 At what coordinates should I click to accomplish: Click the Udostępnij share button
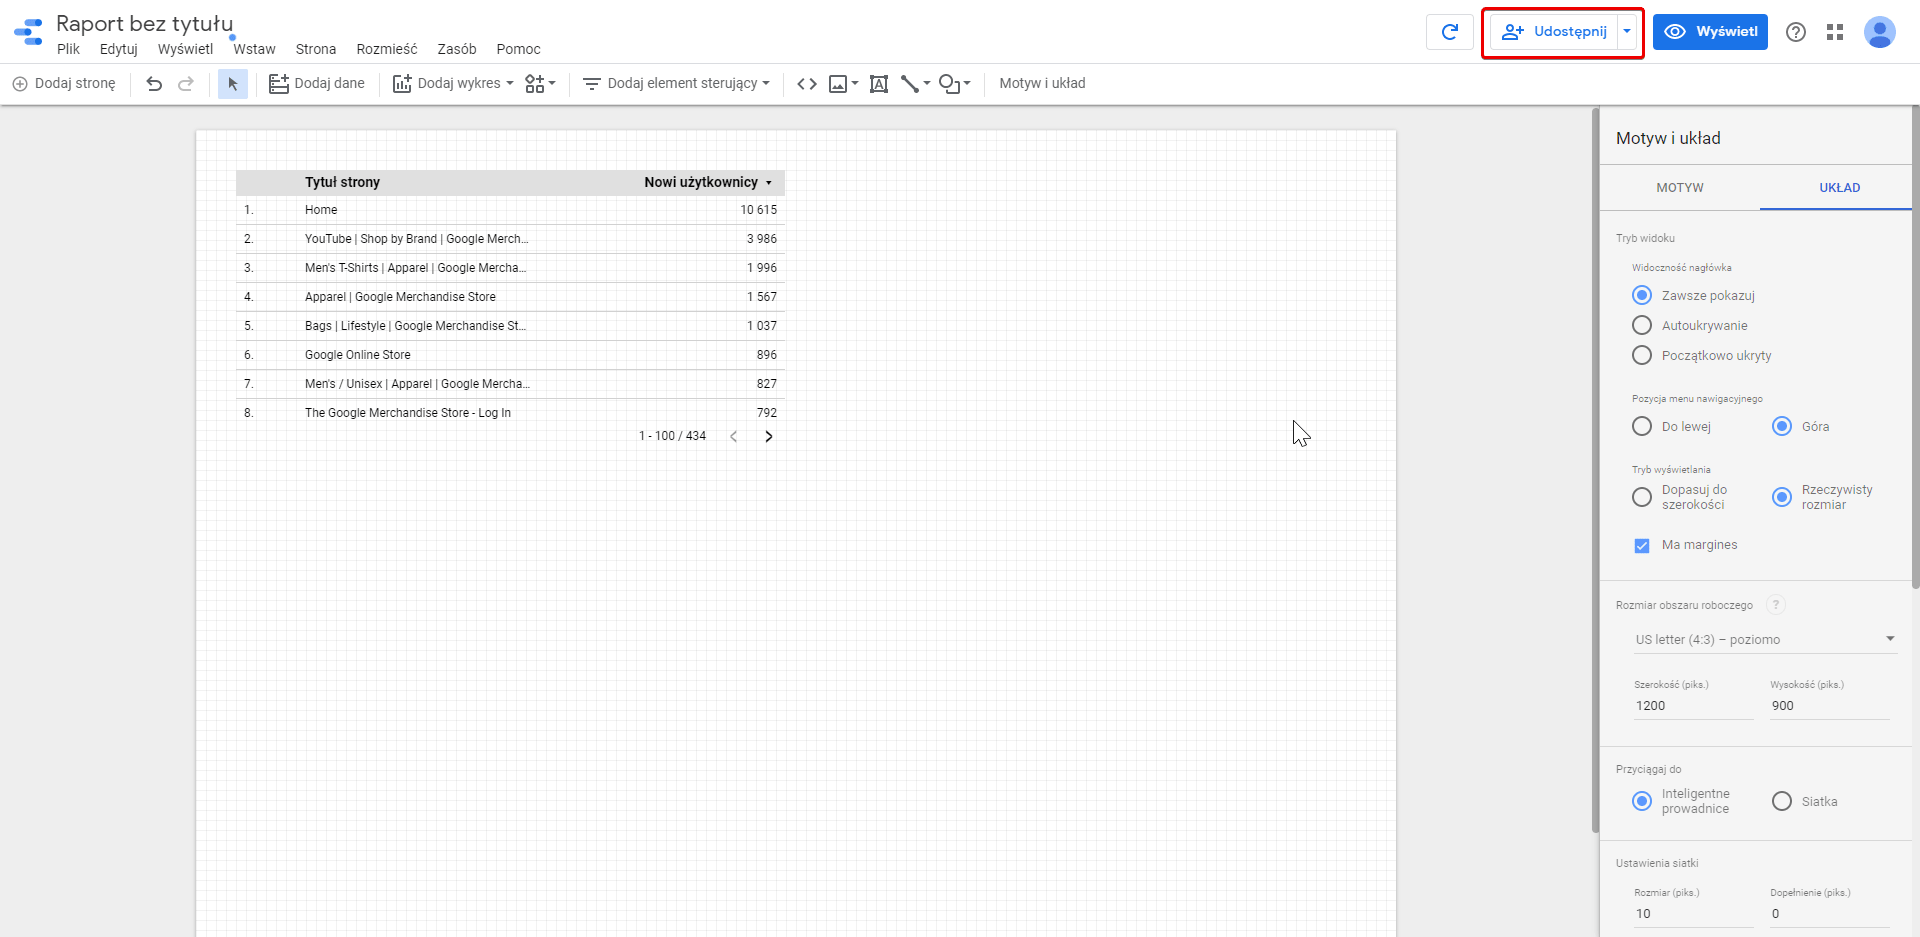coord(1554,32)
